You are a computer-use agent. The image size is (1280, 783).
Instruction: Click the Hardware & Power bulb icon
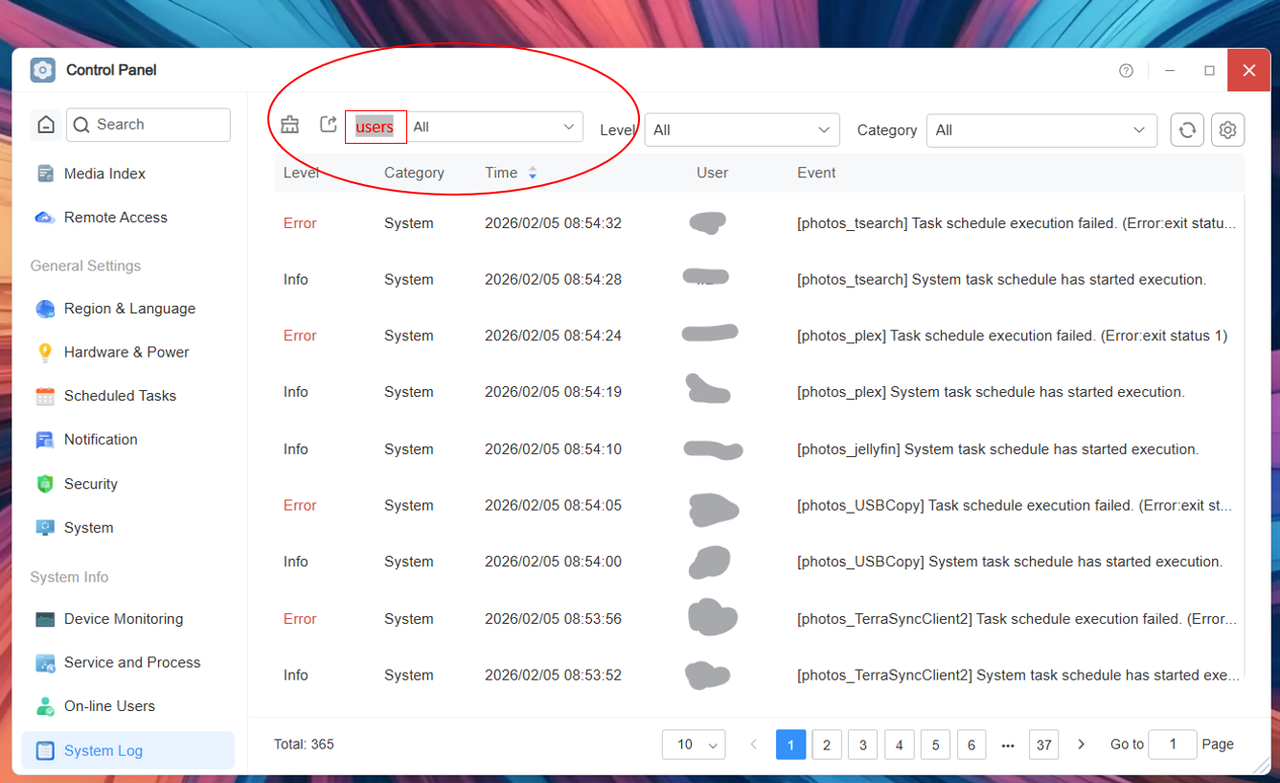tap(45, 352)
